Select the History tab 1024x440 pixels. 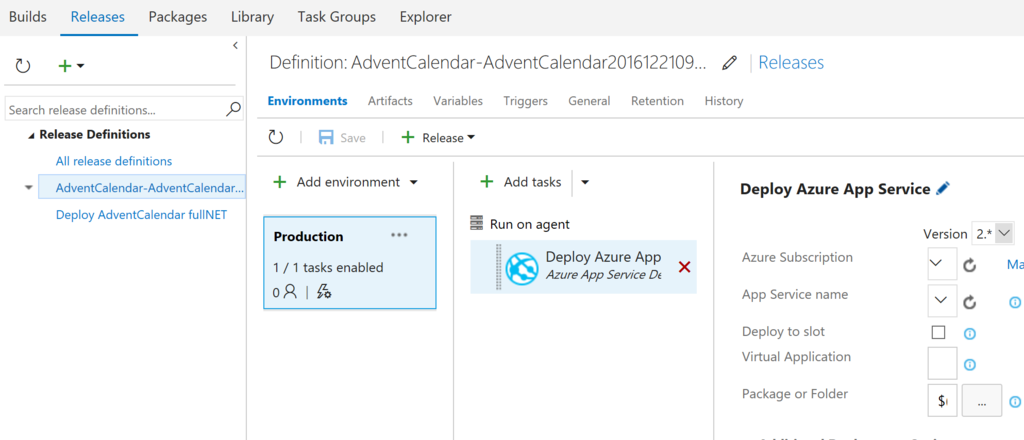[x=724, y=101]
